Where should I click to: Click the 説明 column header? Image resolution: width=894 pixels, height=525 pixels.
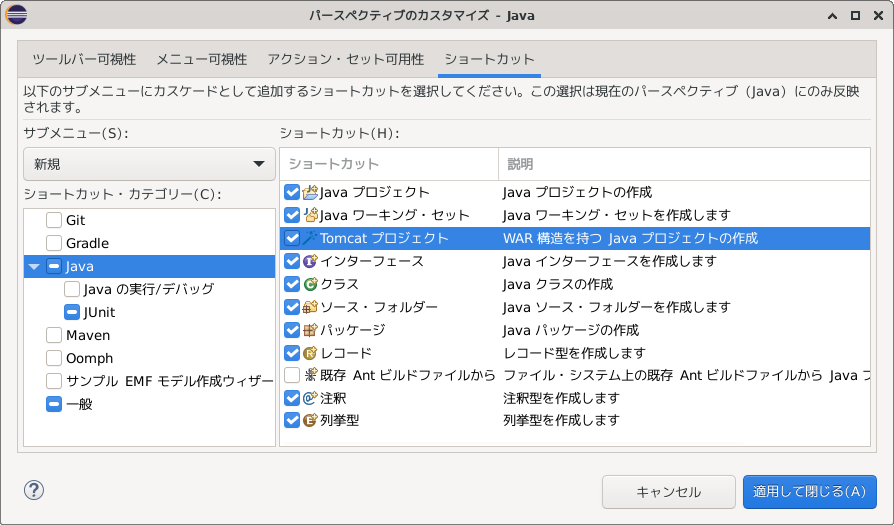point(684,164)
